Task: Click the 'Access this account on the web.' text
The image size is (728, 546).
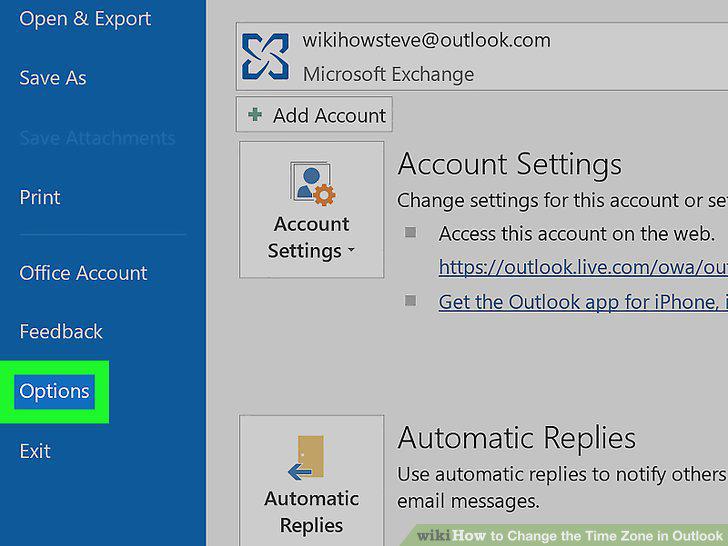Action: coord(577,234)
